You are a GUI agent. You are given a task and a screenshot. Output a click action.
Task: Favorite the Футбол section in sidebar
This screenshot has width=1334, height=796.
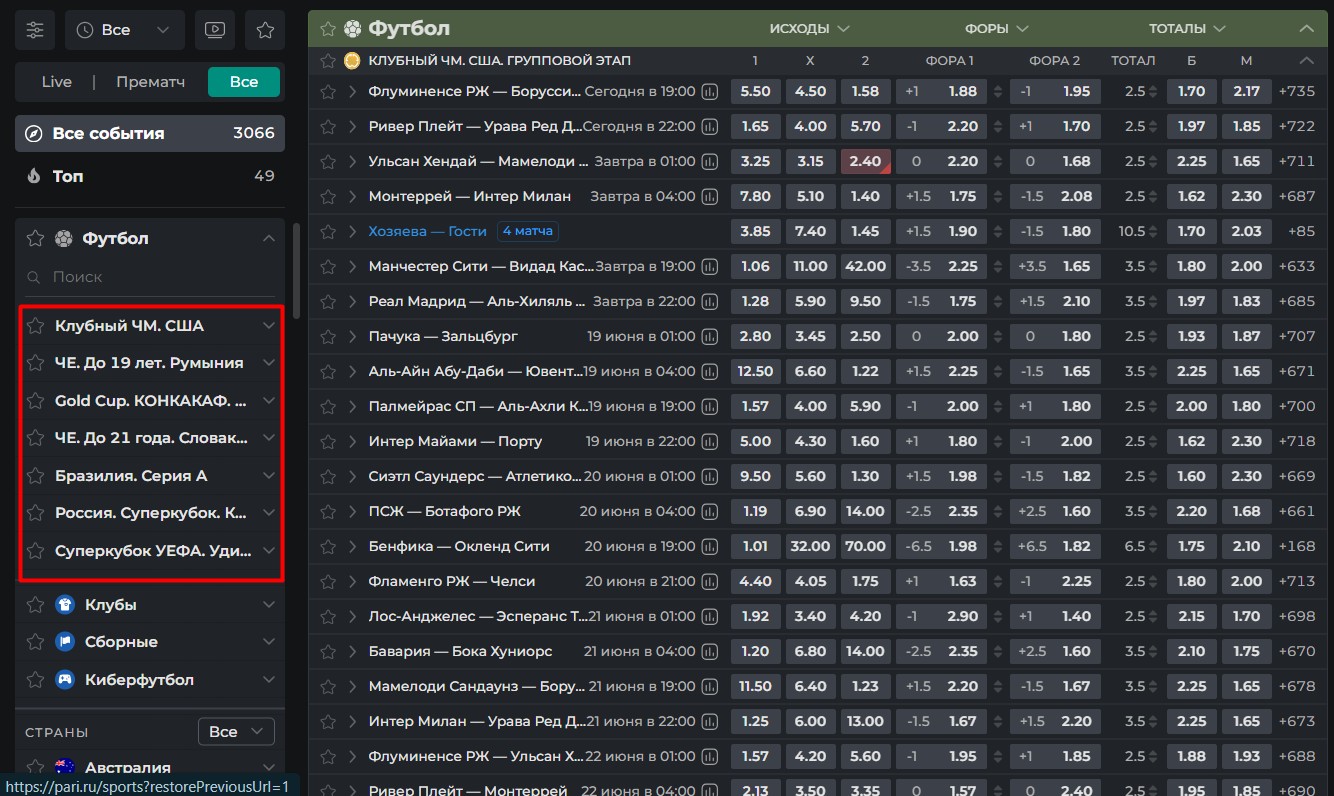pos(35,238)
